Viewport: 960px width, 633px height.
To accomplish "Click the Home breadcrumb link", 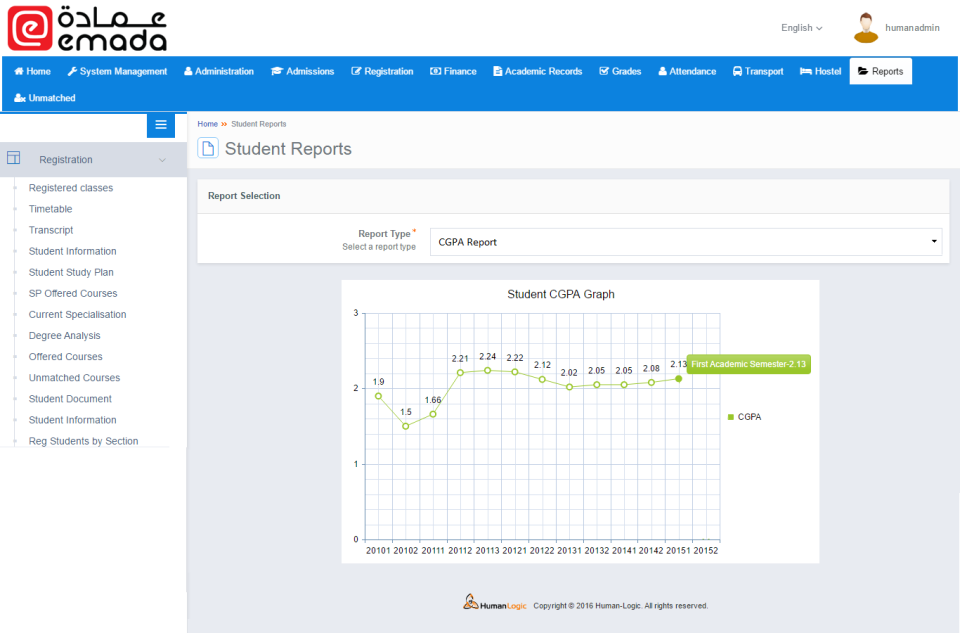I will point(207,124).
